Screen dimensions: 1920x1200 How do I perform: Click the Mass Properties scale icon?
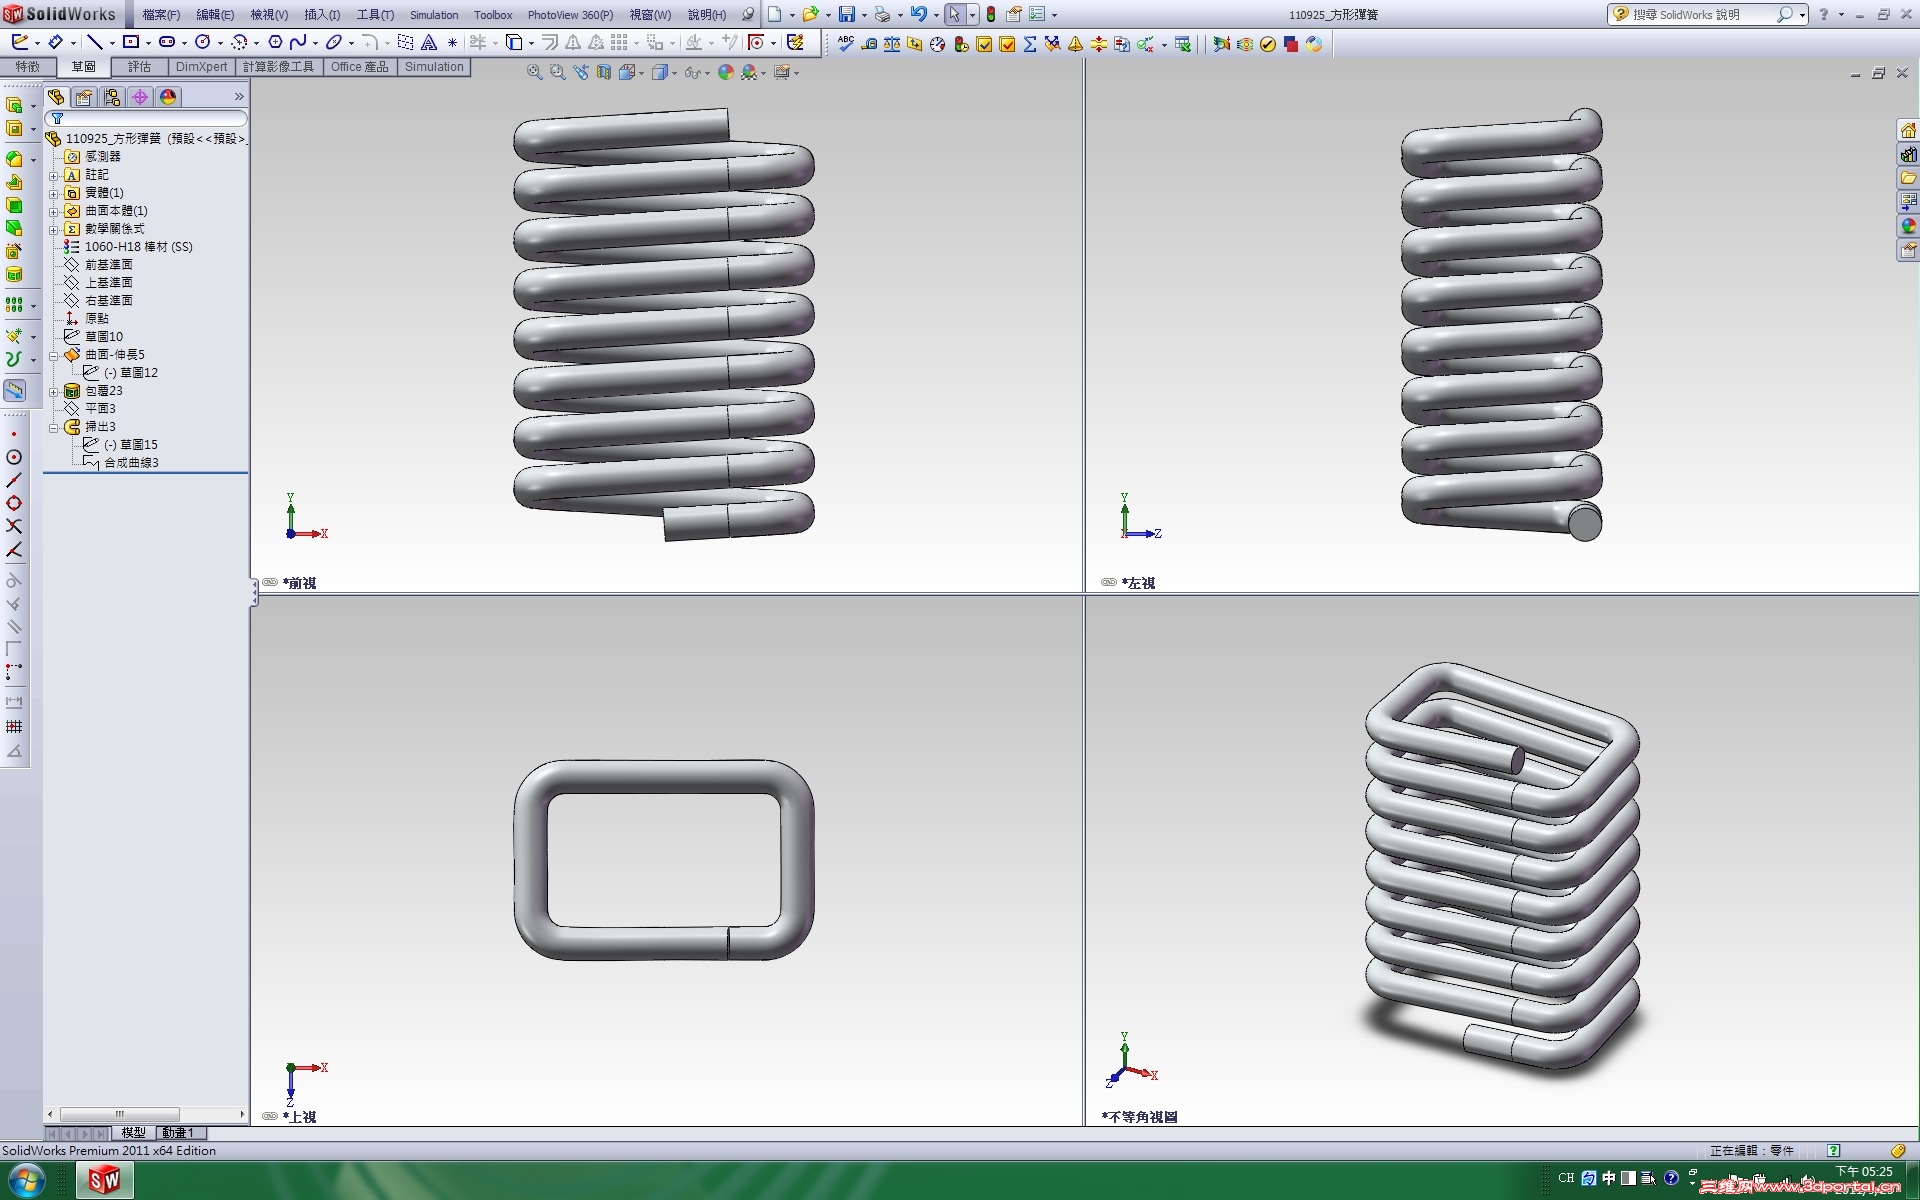click(892, 44)
